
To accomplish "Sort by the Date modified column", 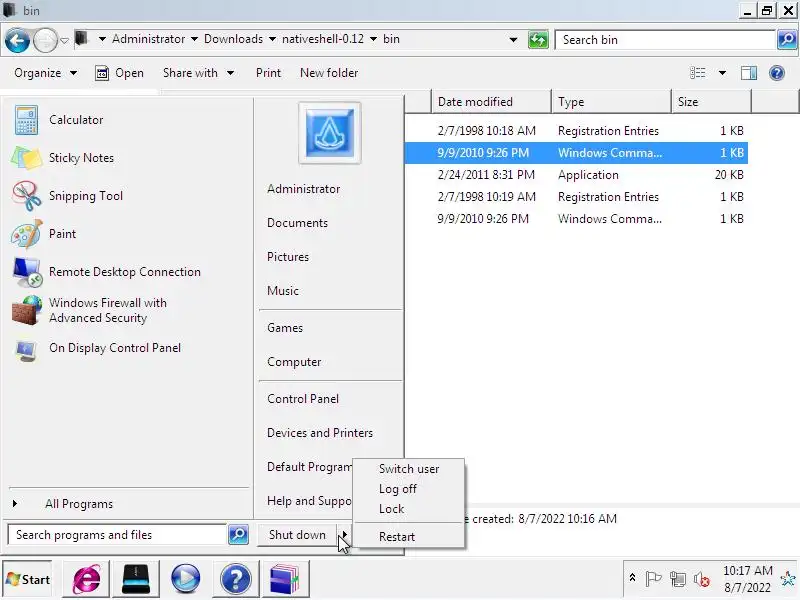I will point(491,102).
